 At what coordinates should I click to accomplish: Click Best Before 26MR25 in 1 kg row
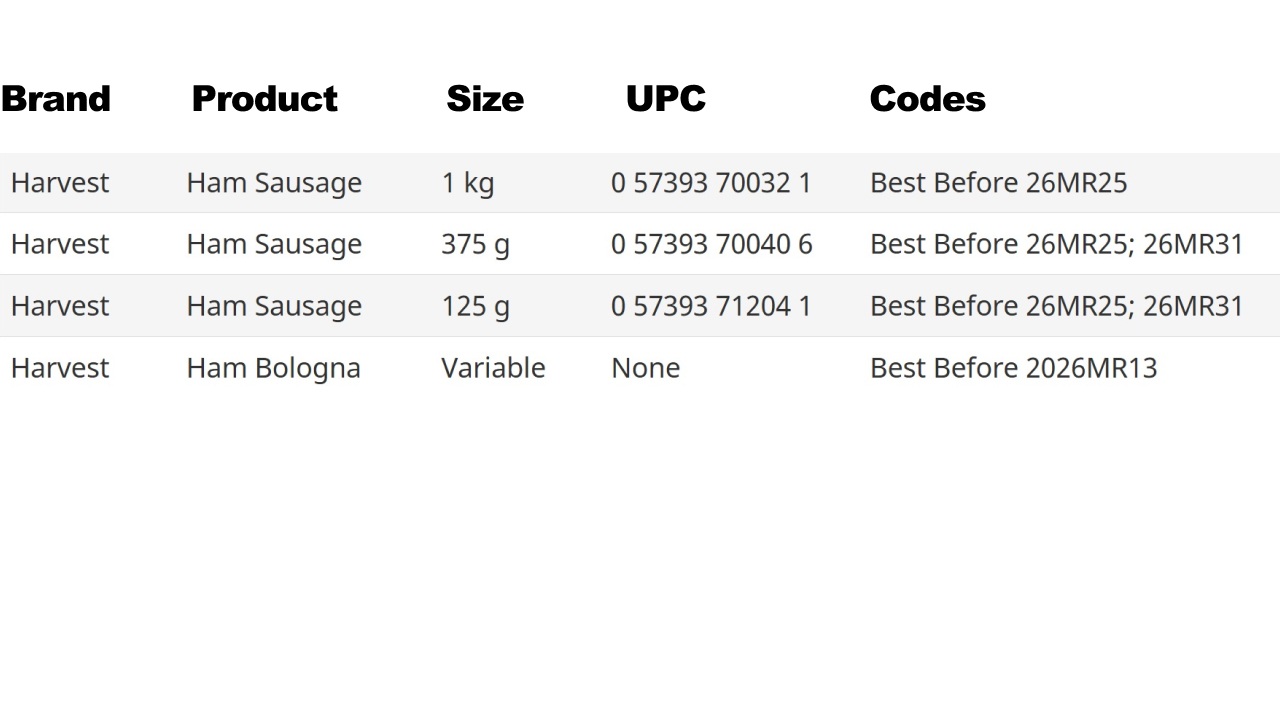(x=998, y=183)
